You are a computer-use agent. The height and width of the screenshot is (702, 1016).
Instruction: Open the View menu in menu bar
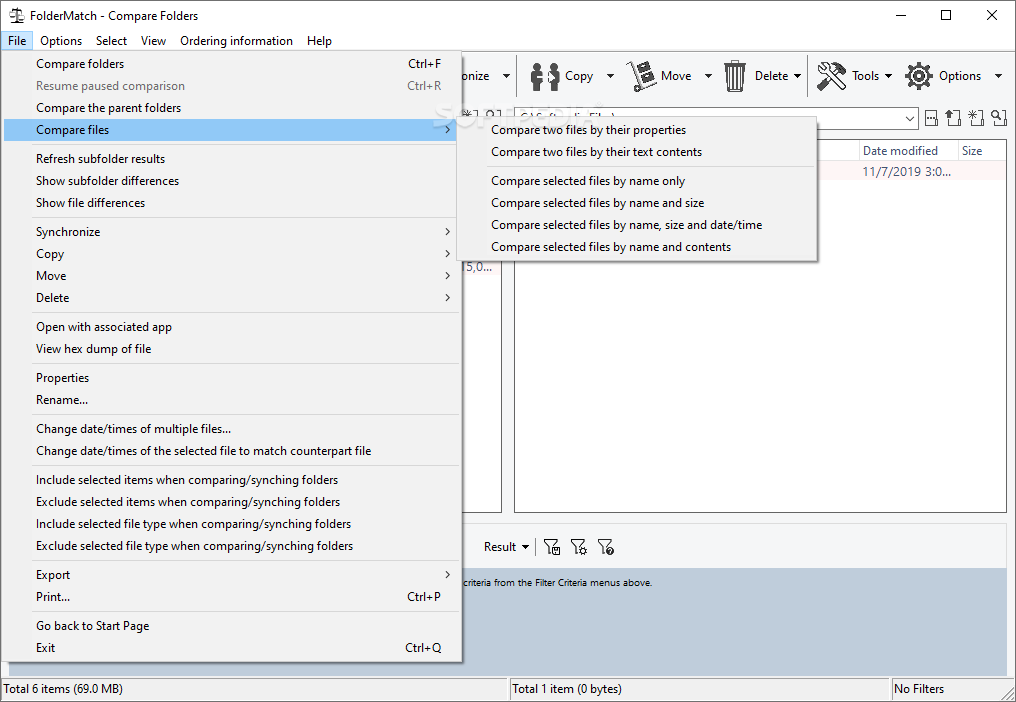point(154,41)
